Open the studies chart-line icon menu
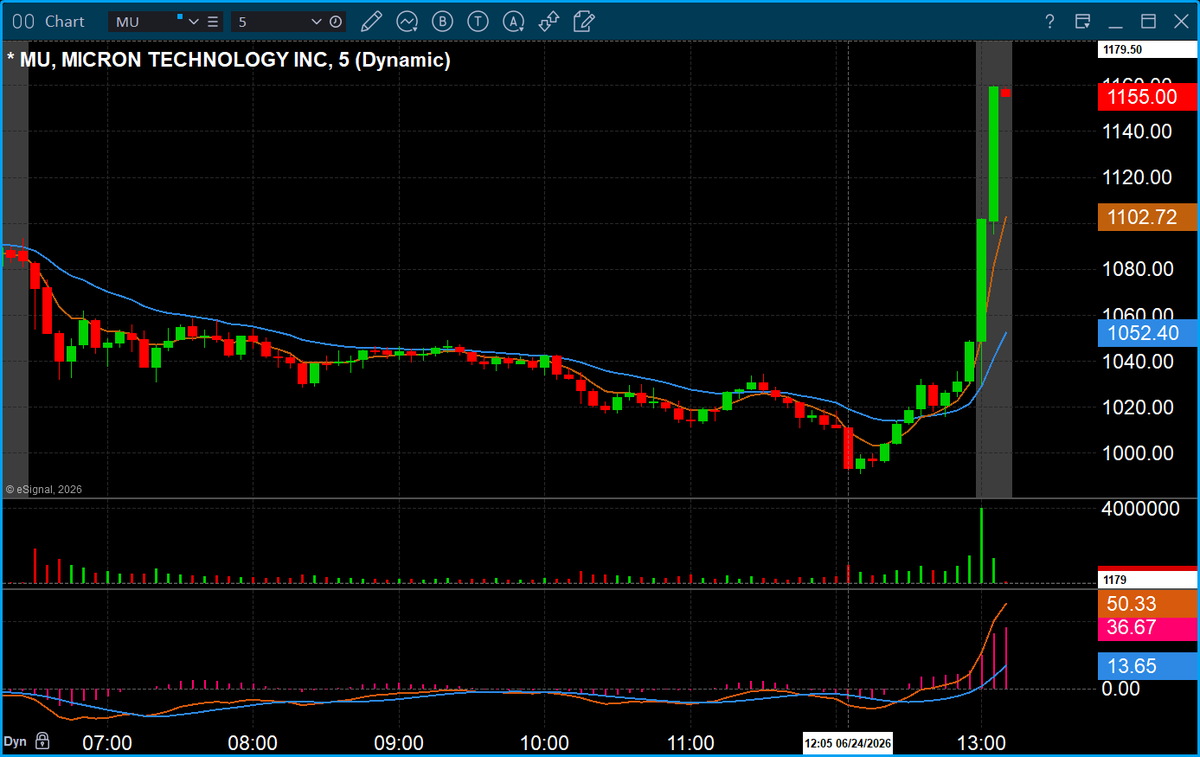1200x757 pixels. point(407,21)
